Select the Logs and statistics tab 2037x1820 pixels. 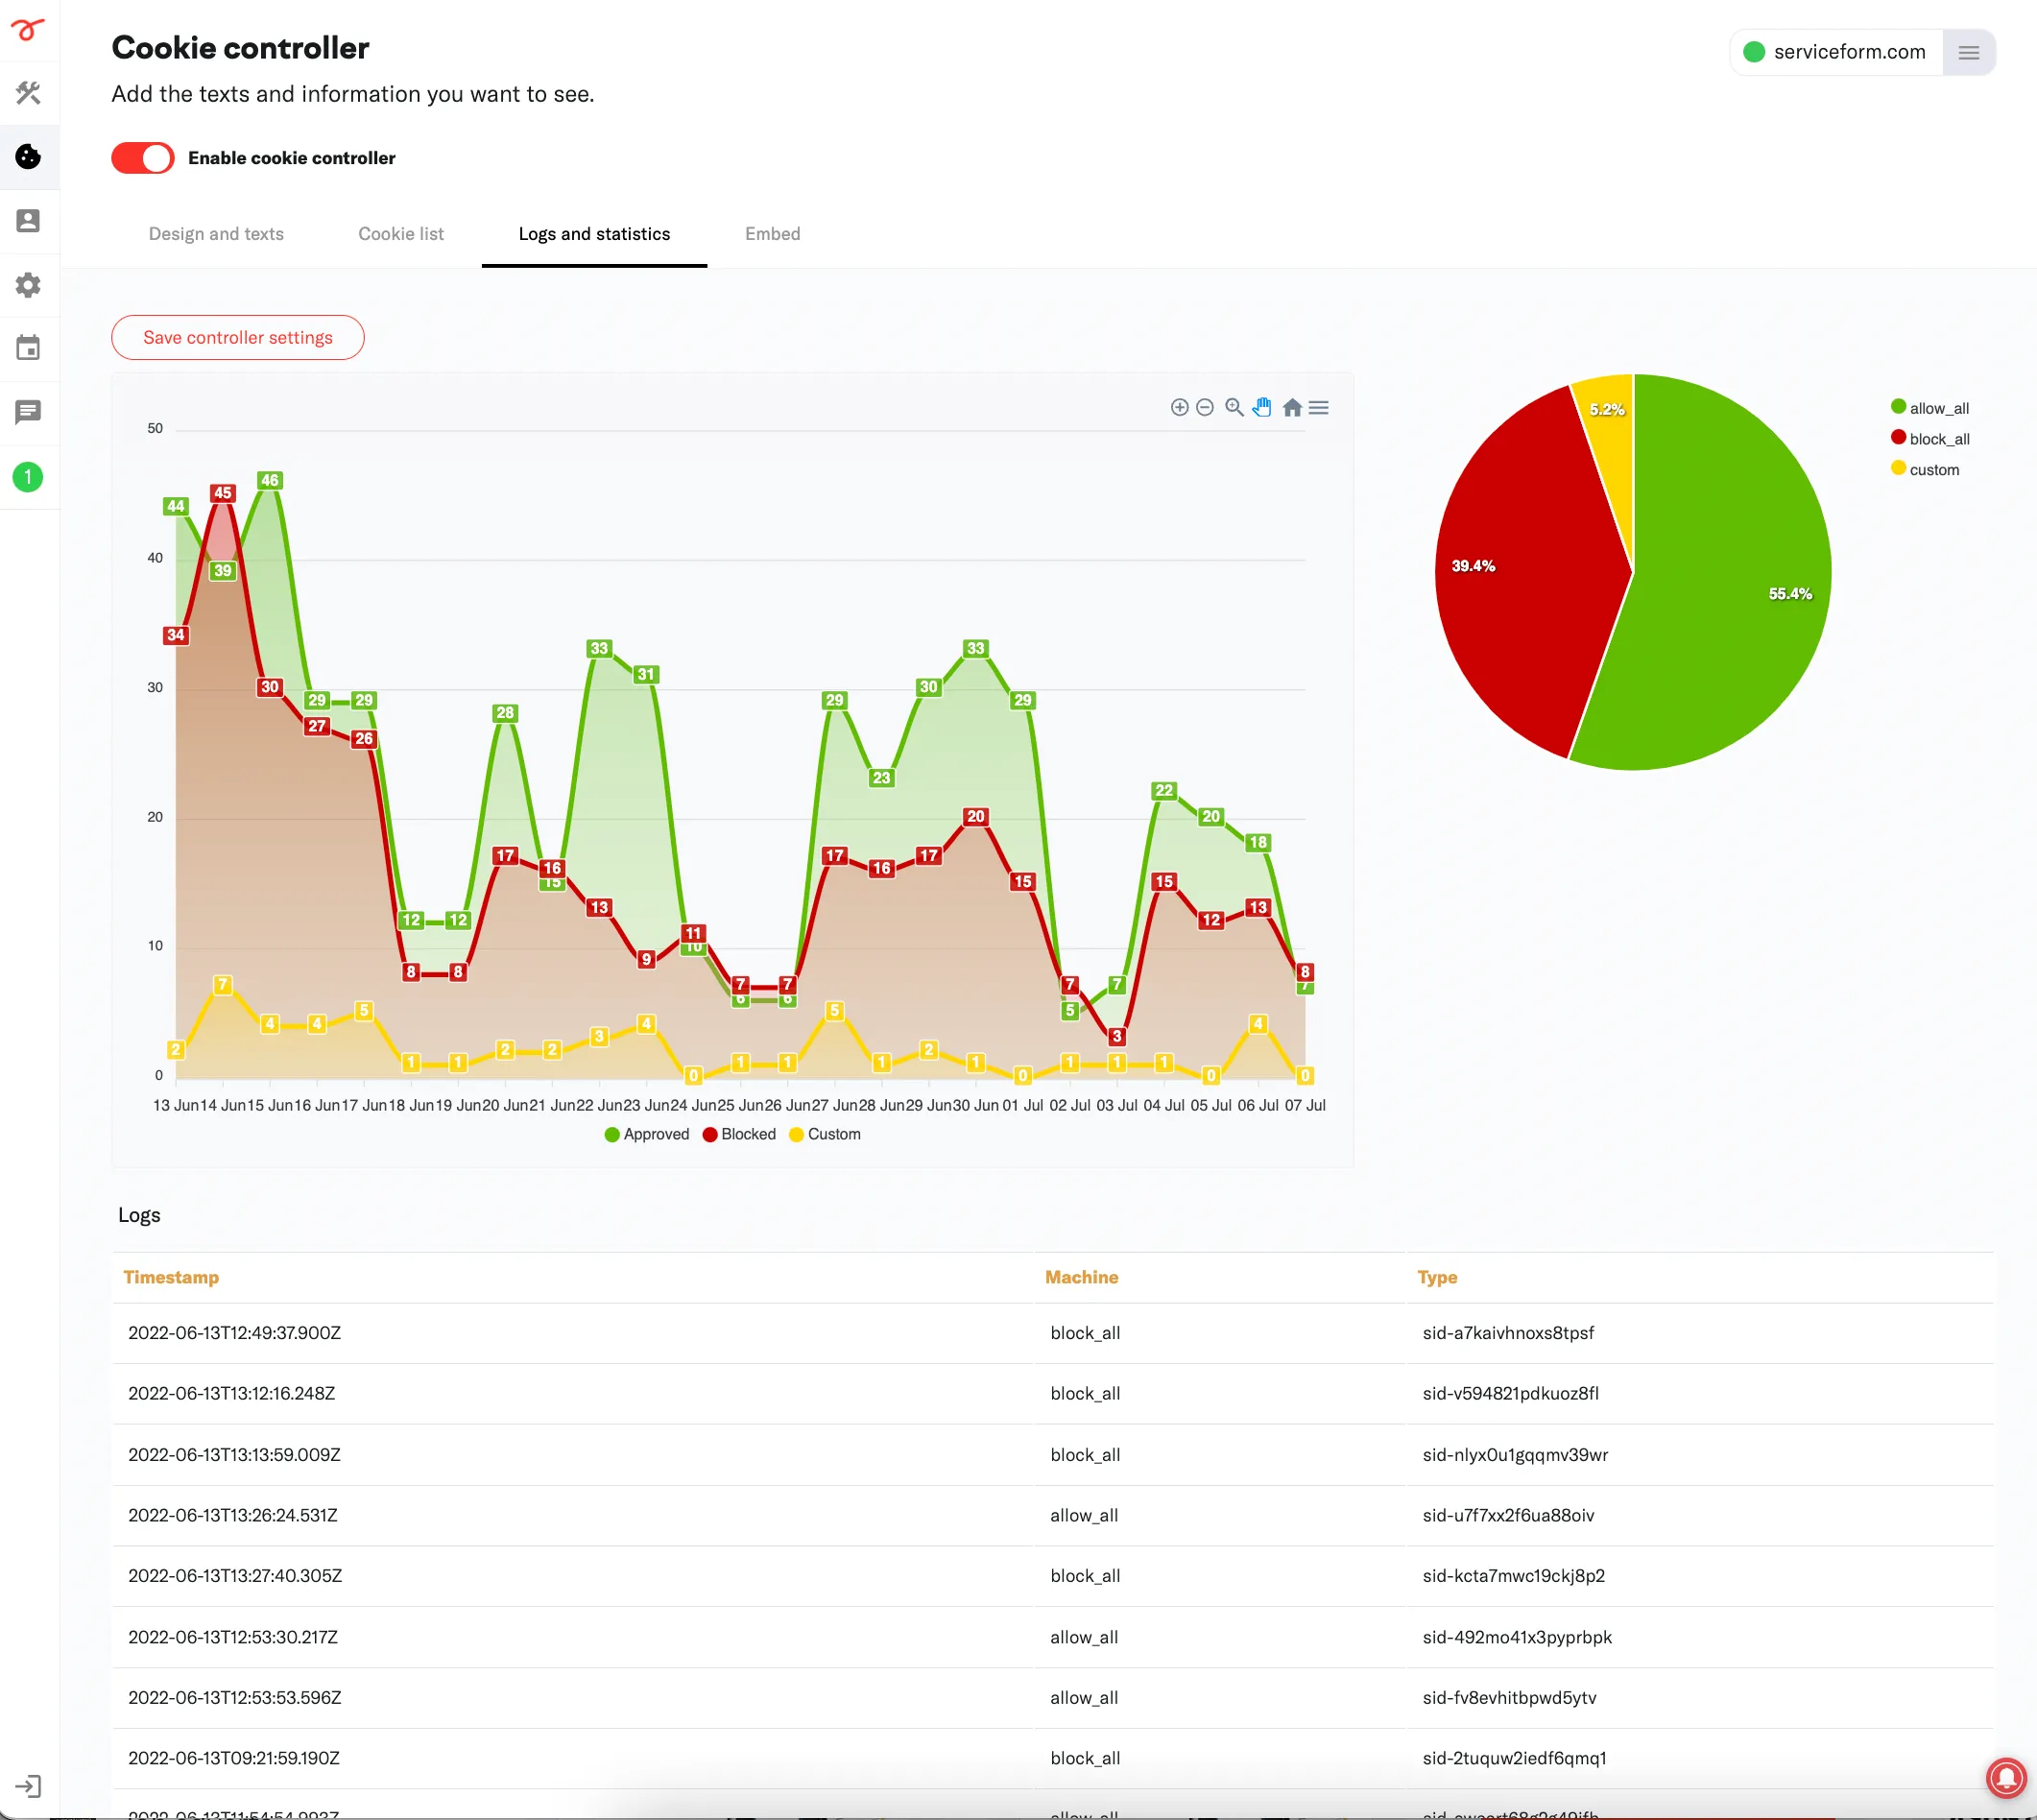pos(594,234)
